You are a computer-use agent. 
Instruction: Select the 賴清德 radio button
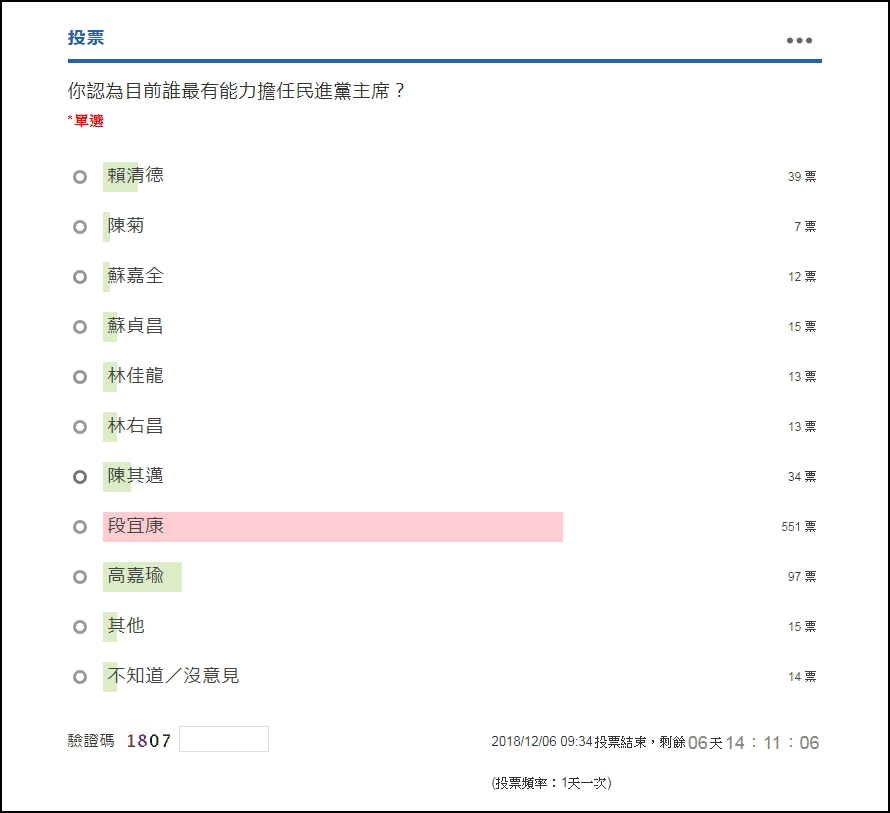point(80,177)
